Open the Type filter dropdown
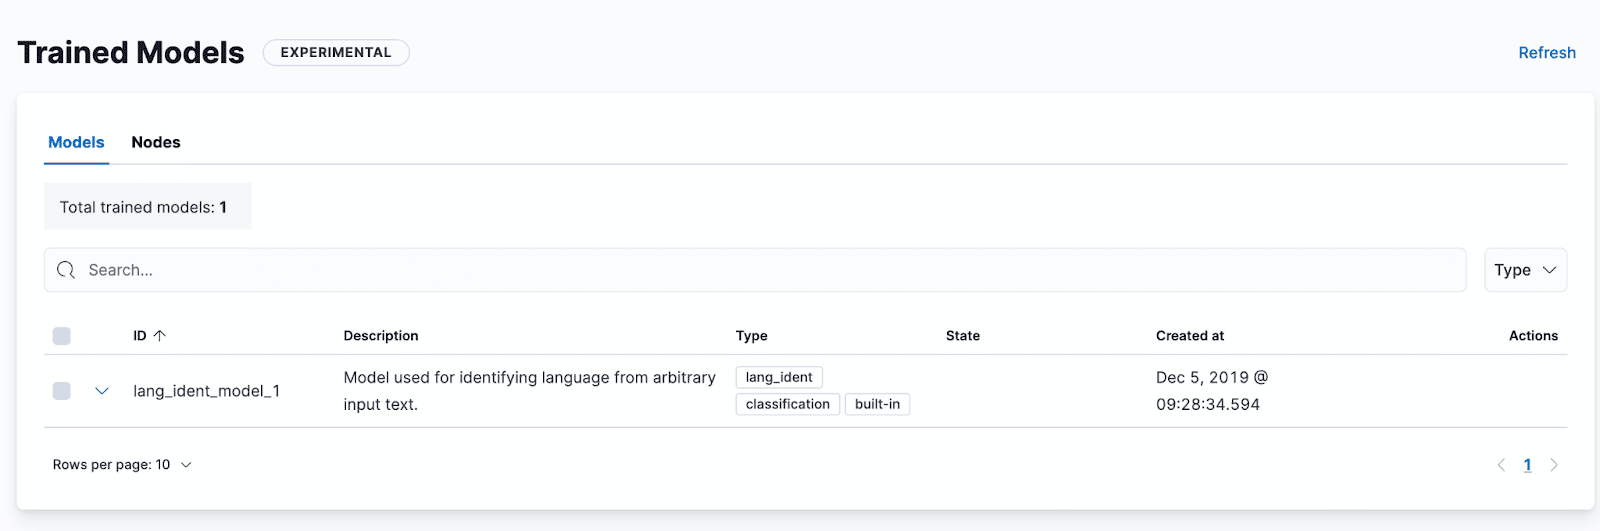The width and height of the screenshot is (1600, 531). coord(1525,270)
